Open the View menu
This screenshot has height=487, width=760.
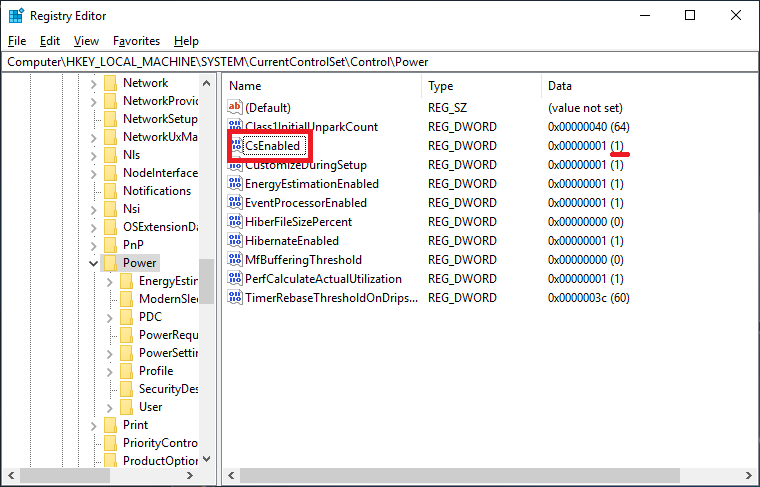[x=86, y=41]
